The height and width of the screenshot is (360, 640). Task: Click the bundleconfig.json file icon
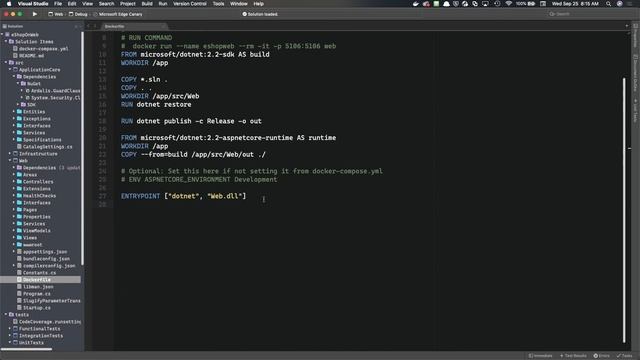pyautogui.click(x=19, y=258)
